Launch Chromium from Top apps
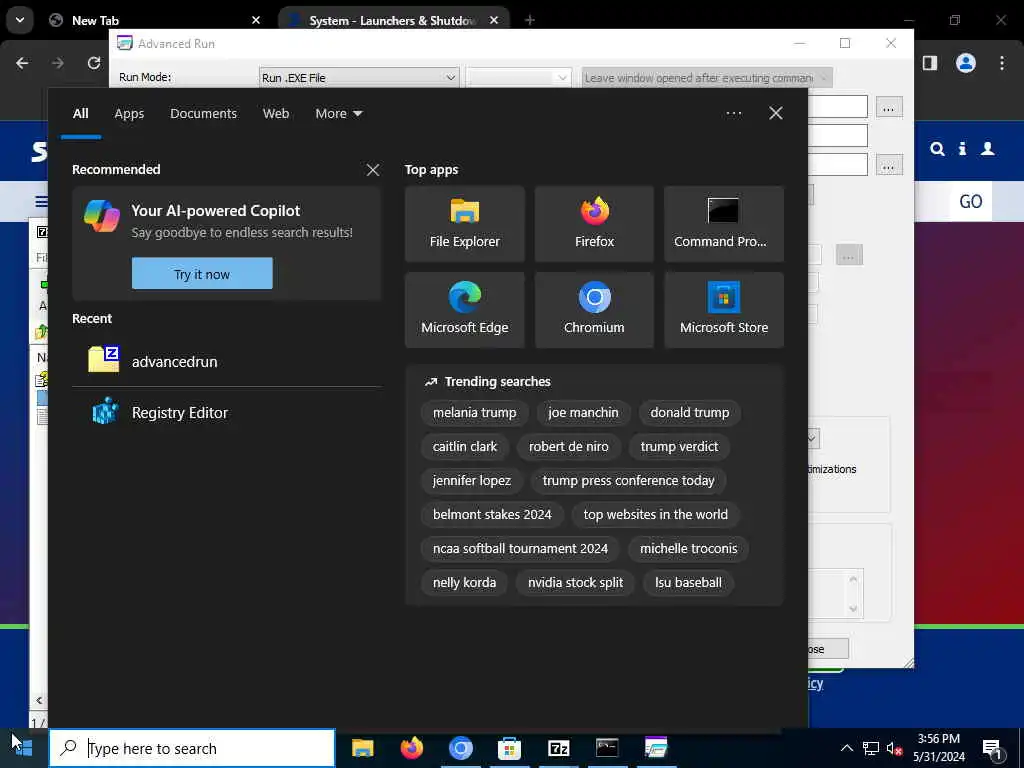The width and height of the screenshot is (1024, 768). pyautogui.click(x=594, y=310)
